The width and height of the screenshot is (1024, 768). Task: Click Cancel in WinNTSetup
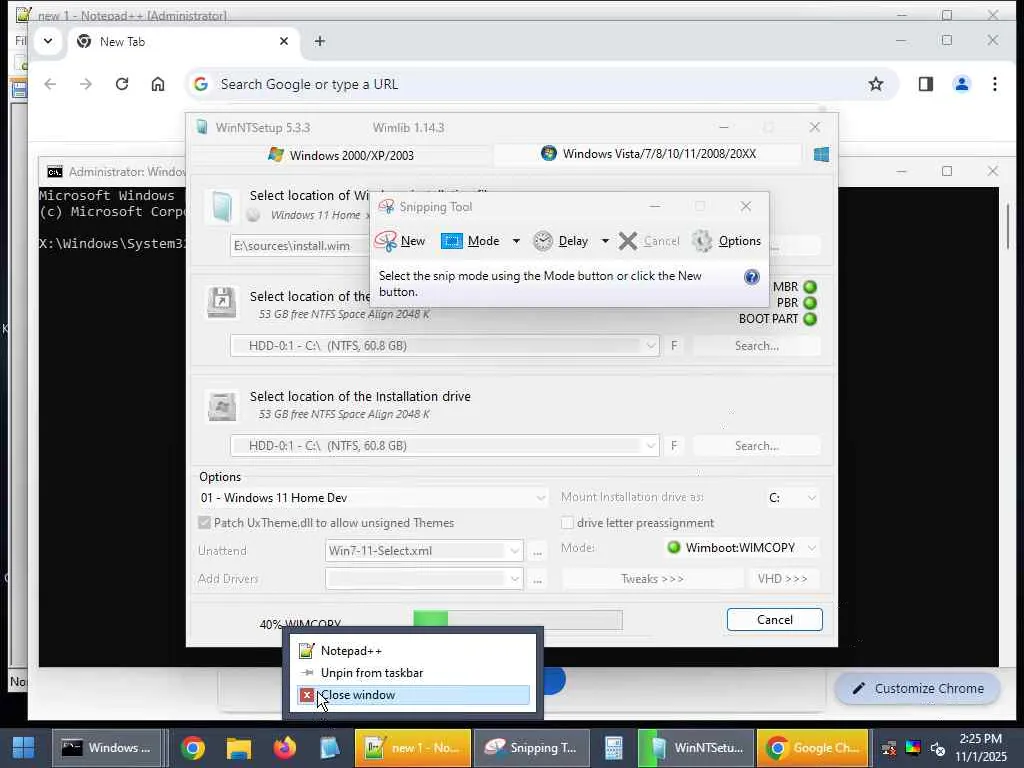click(775, 619)
